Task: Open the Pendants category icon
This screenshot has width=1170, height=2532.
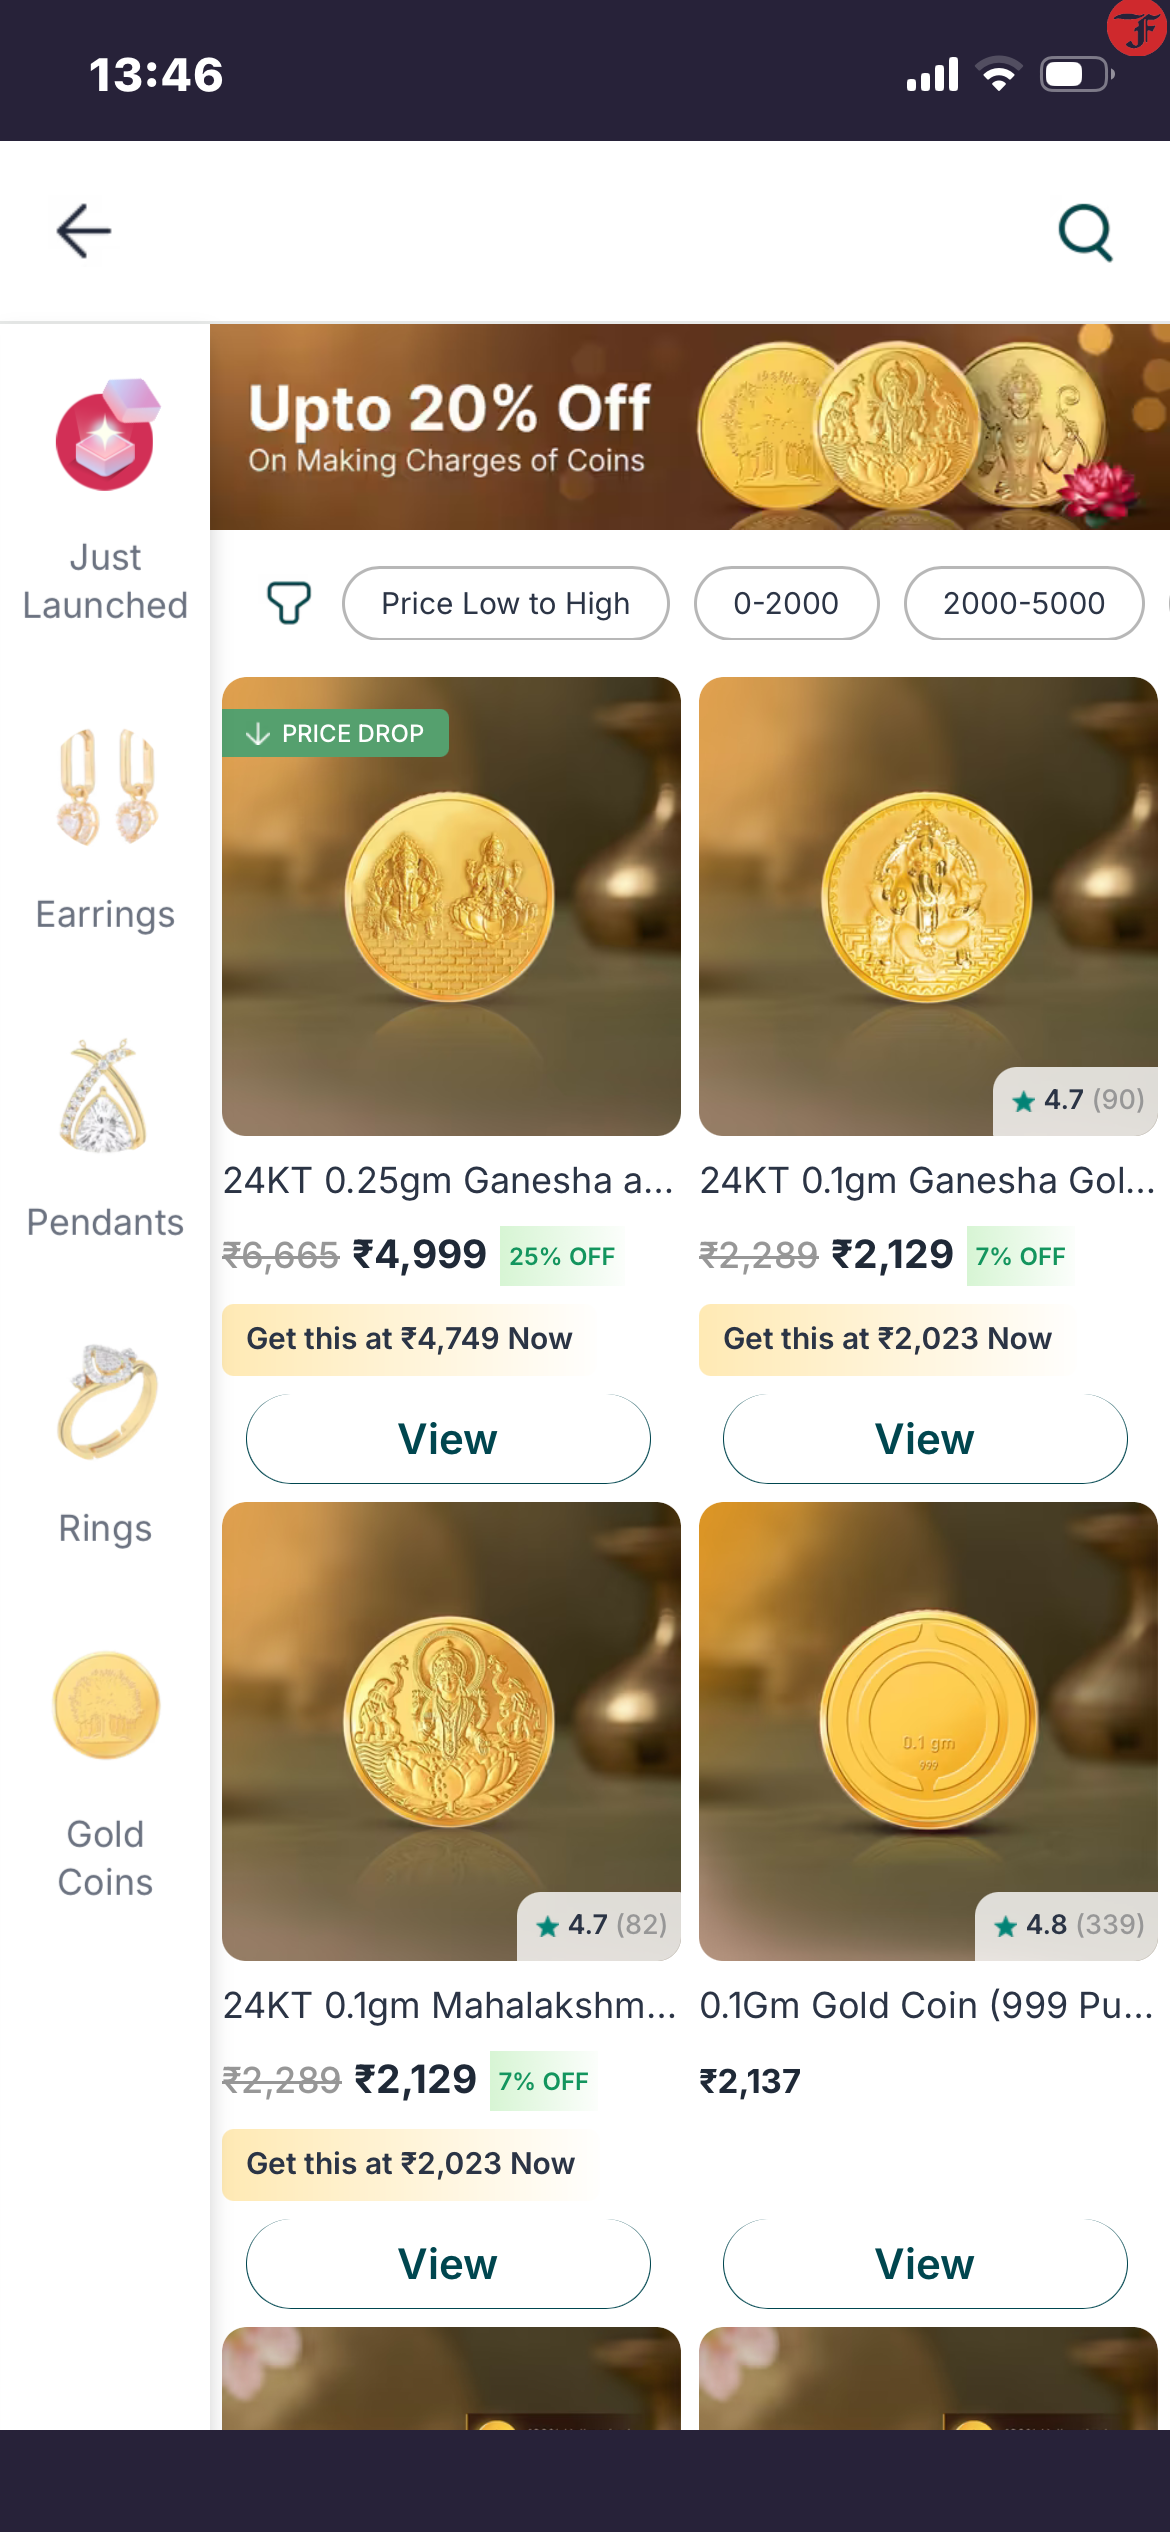Action: pos(104,1096)
